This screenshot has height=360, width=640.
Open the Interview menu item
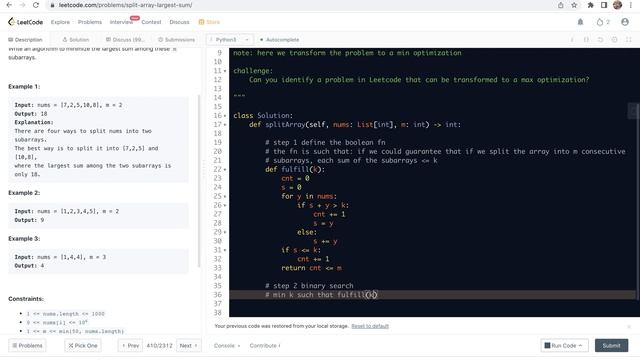click(x=121, y=22)
